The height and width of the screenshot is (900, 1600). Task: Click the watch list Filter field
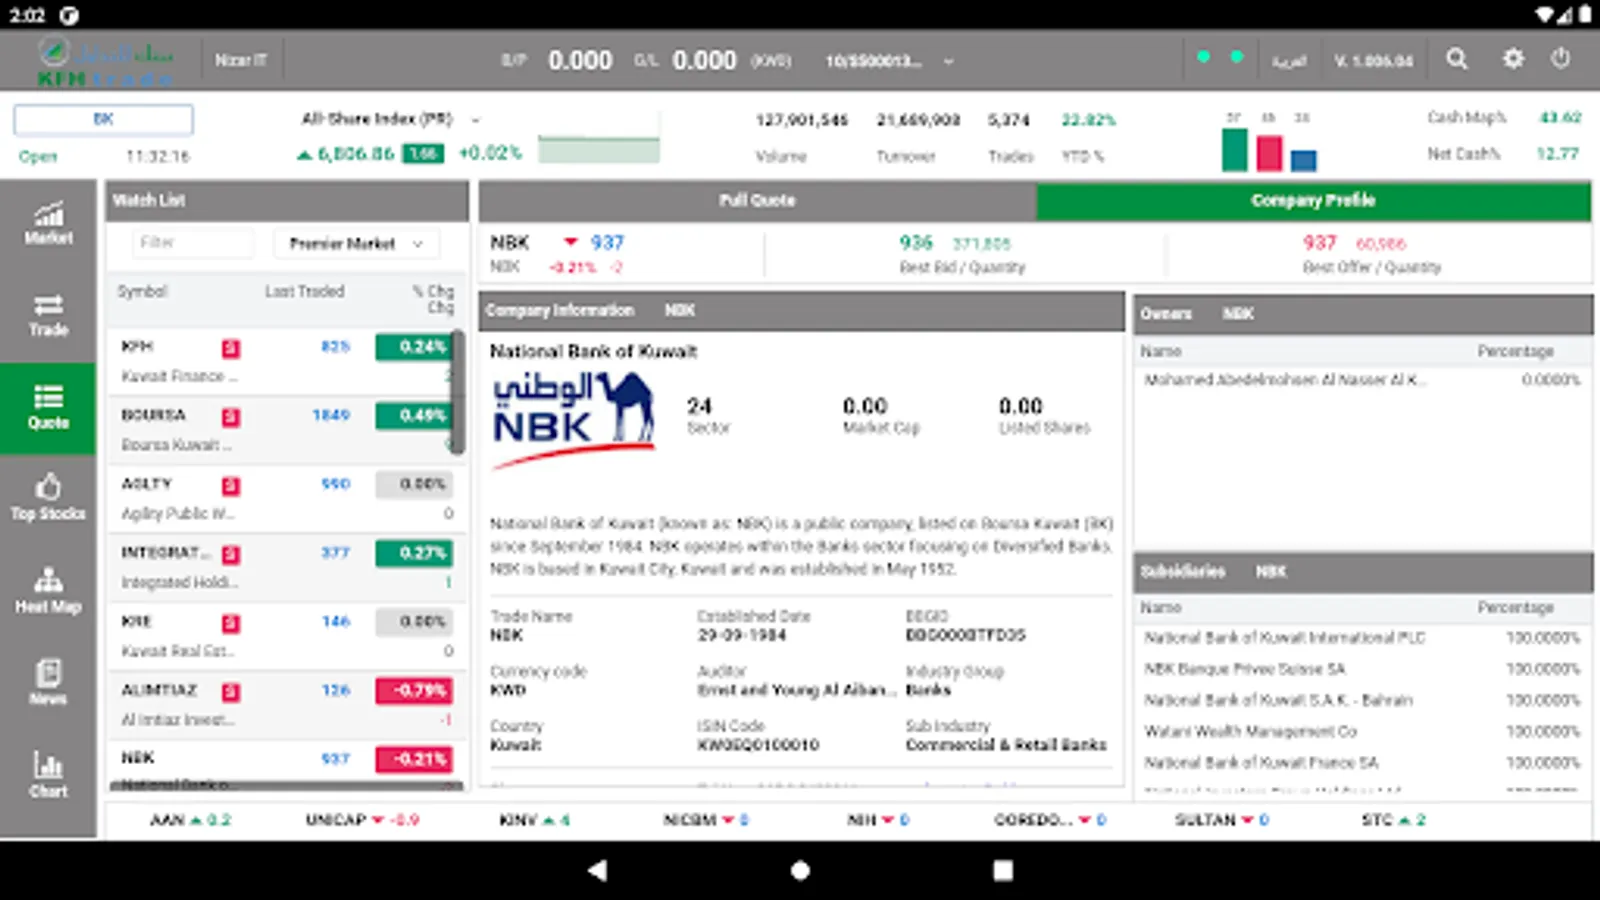[x=193, y=243]
